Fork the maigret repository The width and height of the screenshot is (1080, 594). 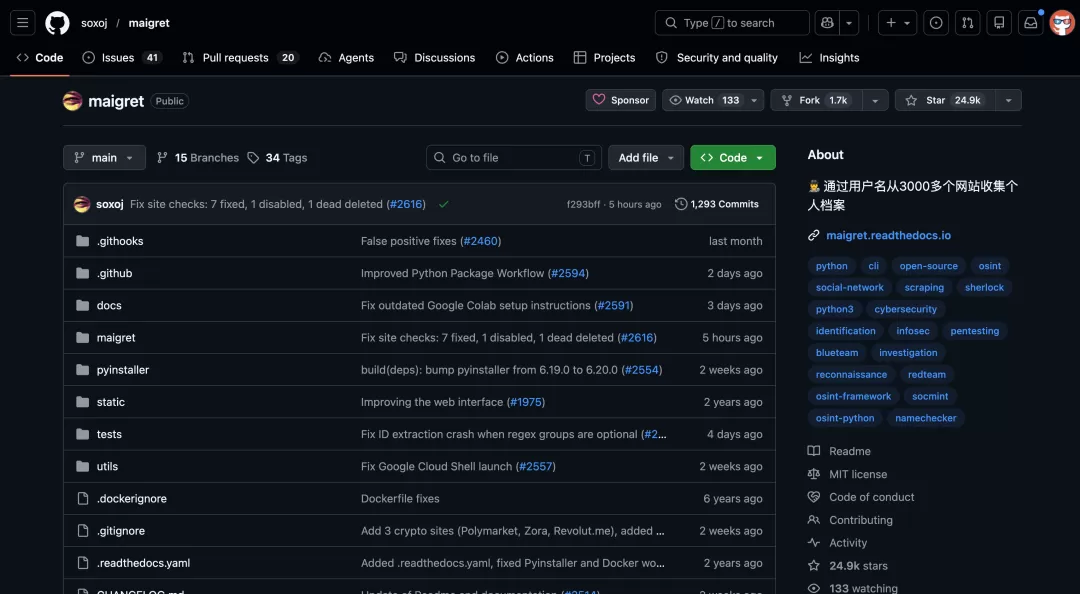pyautogui.click(x=816, y=101)
